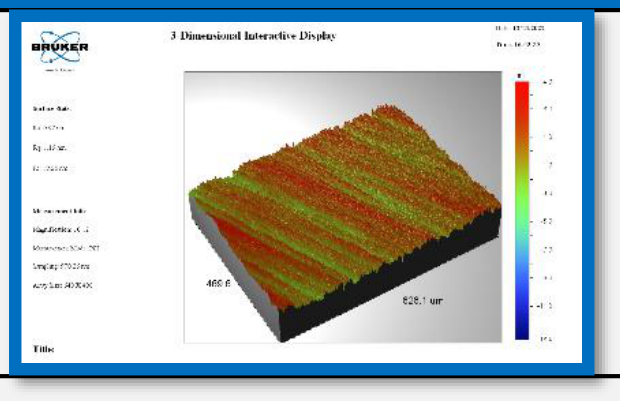The image size is (620, 401).
Task: Click the '826.1 um' axis label
Action: pos(422,301)
